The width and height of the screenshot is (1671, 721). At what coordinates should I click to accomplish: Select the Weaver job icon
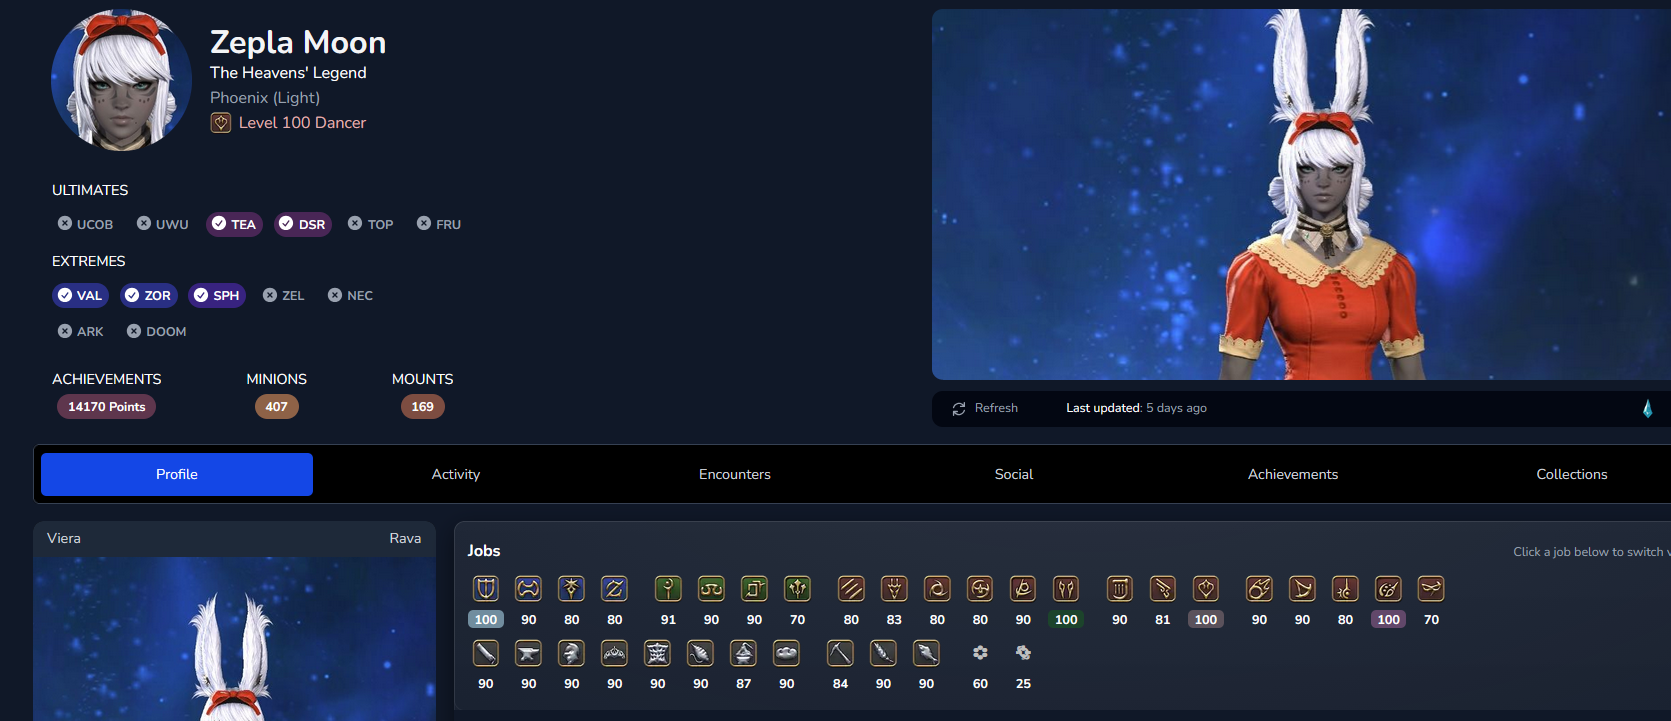pyautogui.click(x=701, y=653)
